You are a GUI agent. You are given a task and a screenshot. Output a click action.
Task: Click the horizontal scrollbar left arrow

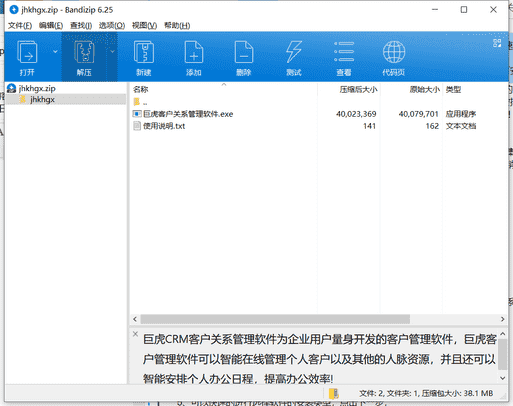135,319
